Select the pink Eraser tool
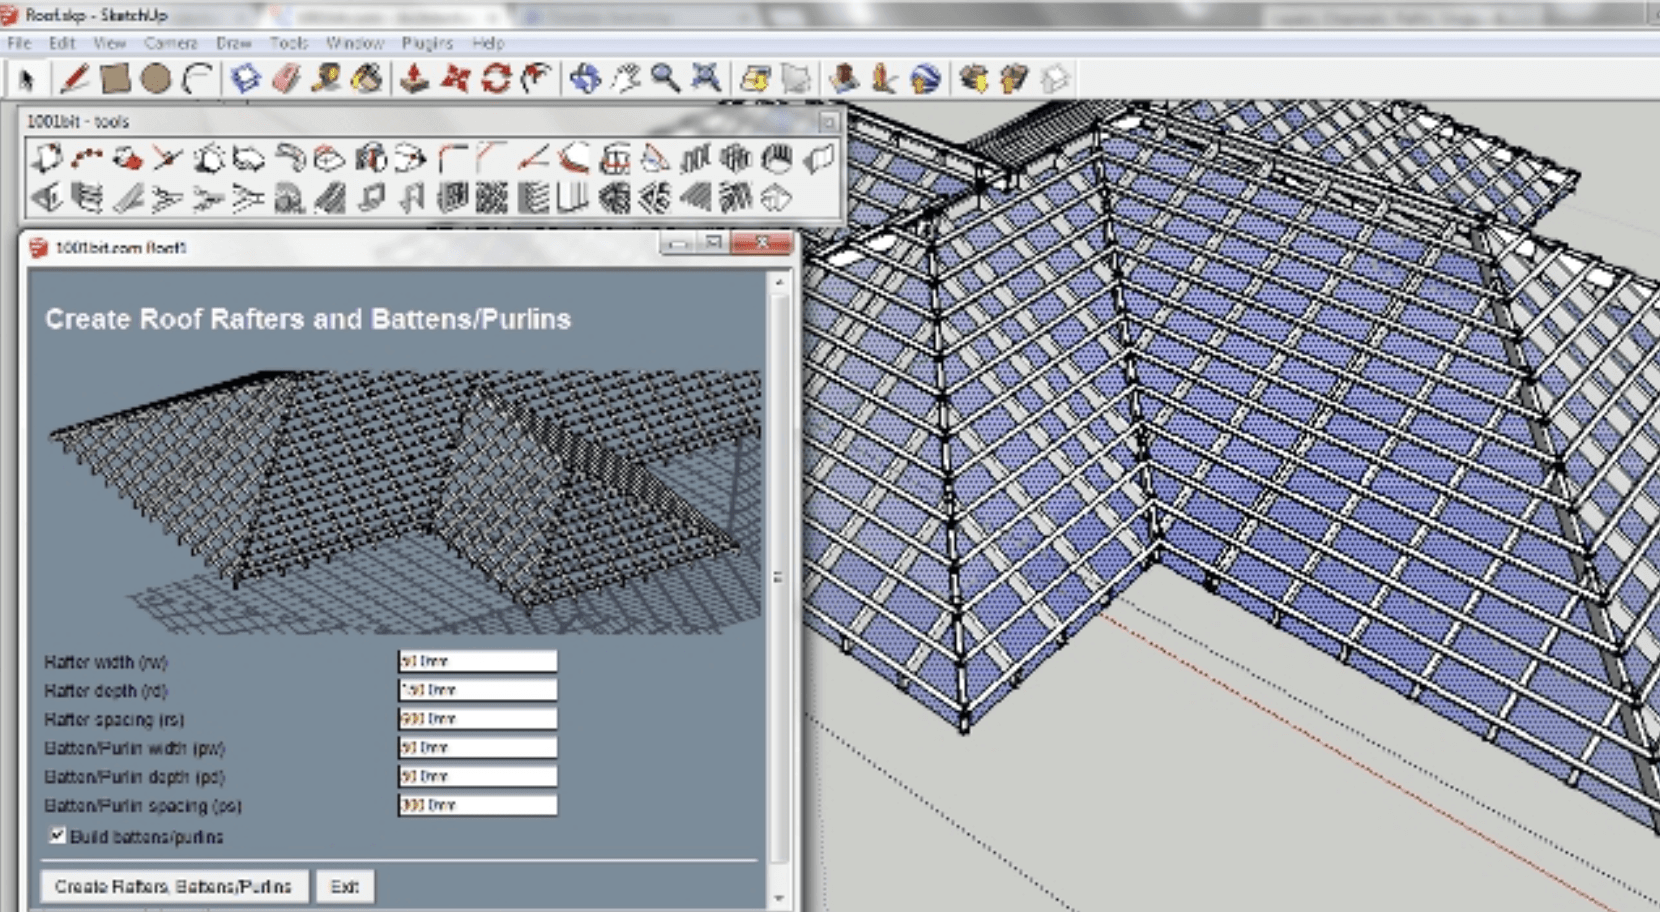The height and width of the screenshot is (912, 1660). (286, 78)
